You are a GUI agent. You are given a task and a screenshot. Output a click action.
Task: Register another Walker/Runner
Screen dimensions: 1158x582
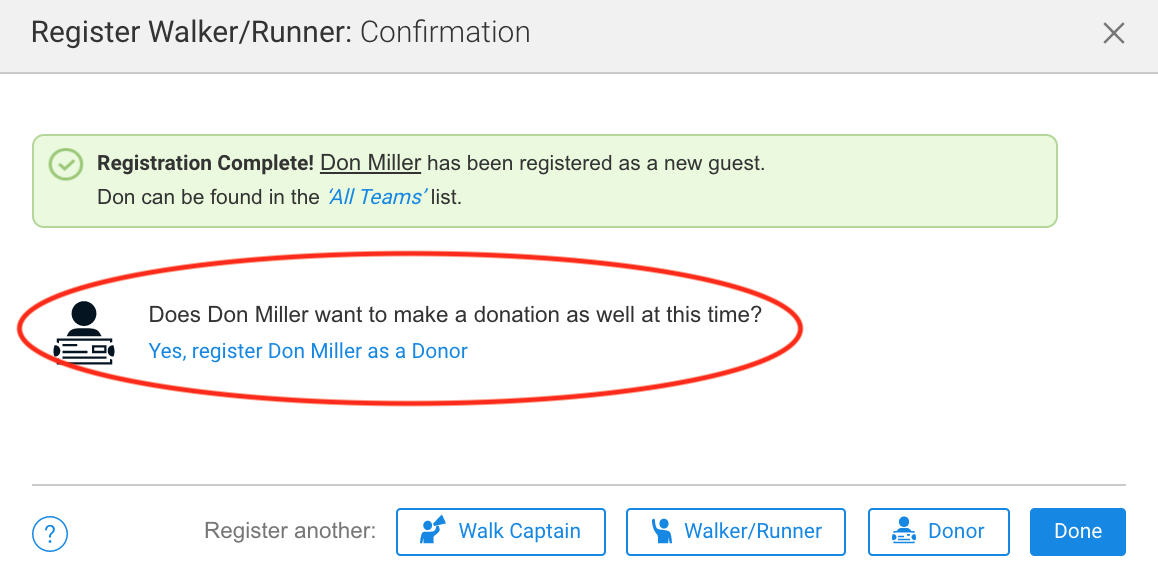click(x=736, y=531)
